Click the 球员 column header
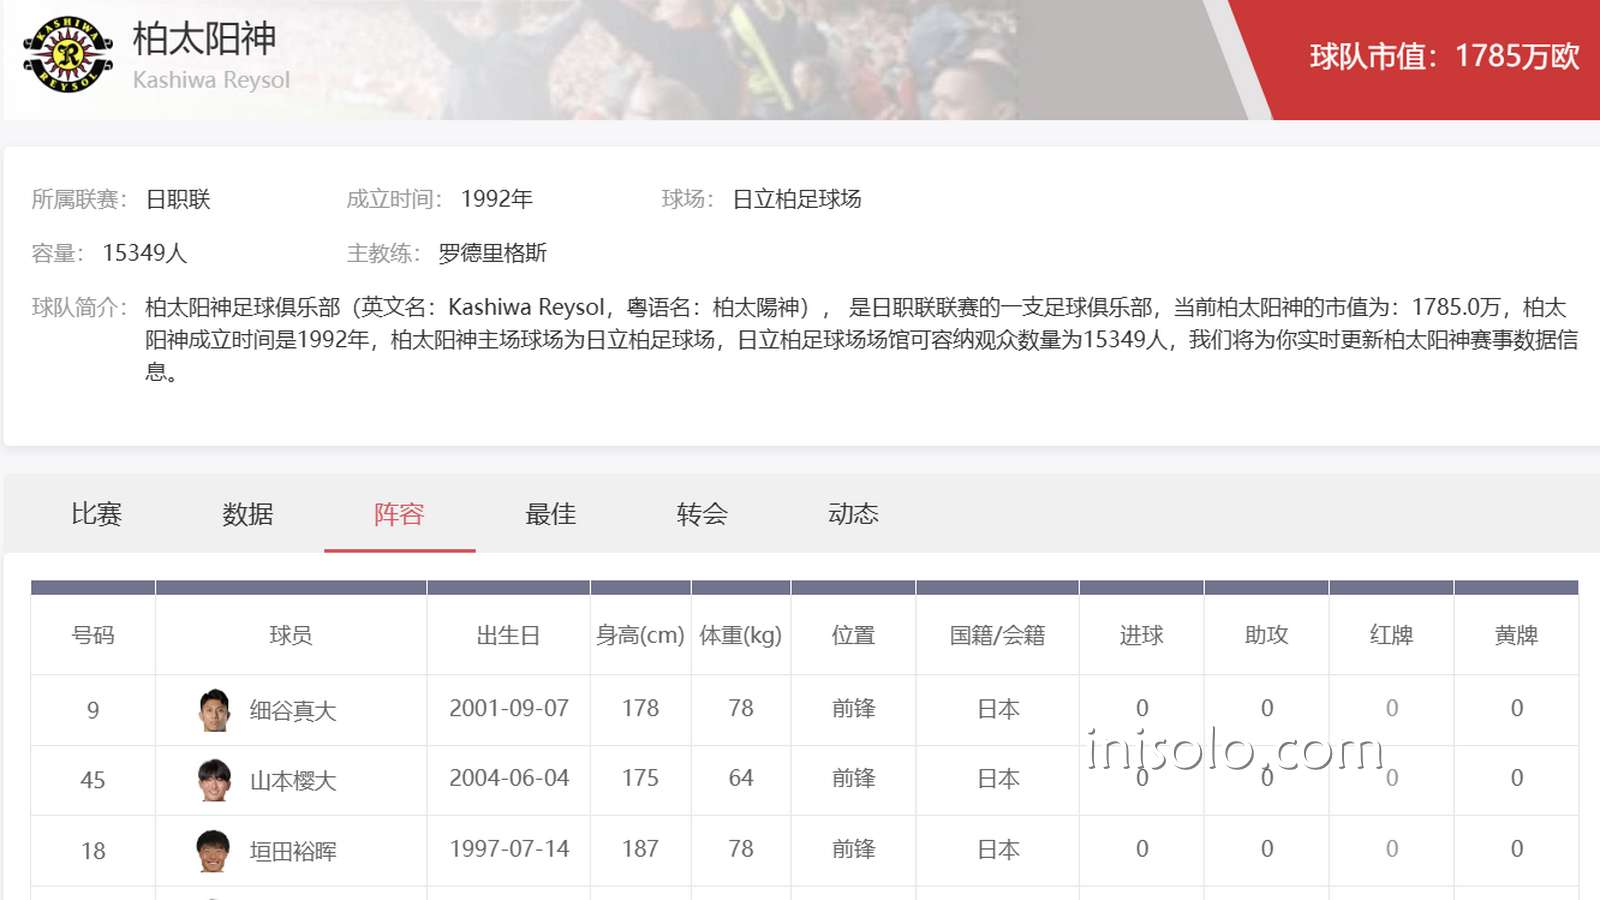The image size is (1600, 900). [x=291, y=635]
